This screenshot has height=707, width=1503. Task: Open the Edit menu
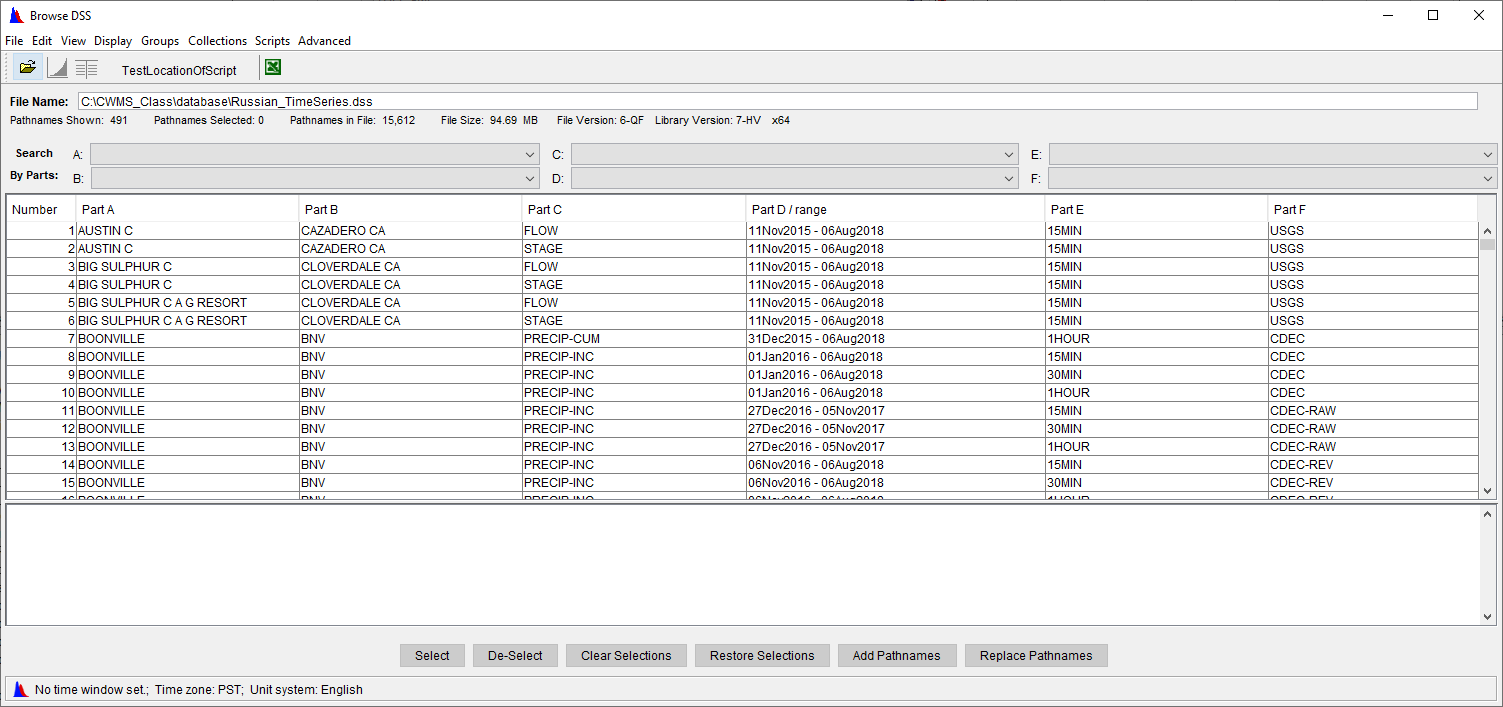(42, 41)
